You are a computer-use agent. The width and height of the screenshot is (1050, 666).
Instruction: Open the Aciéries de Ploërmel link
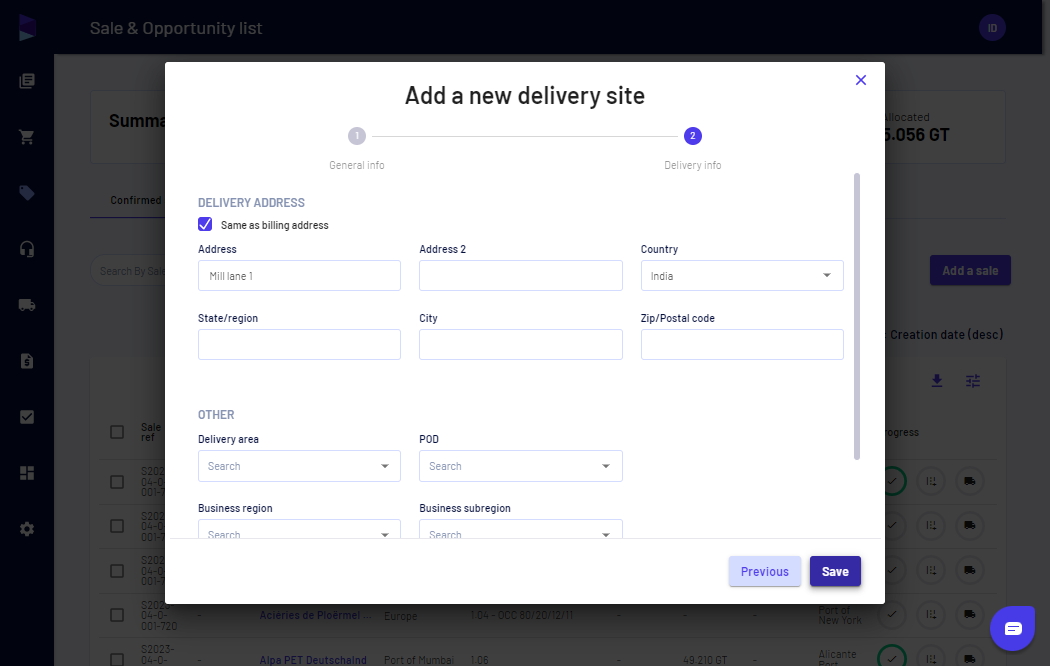(315, 615)
